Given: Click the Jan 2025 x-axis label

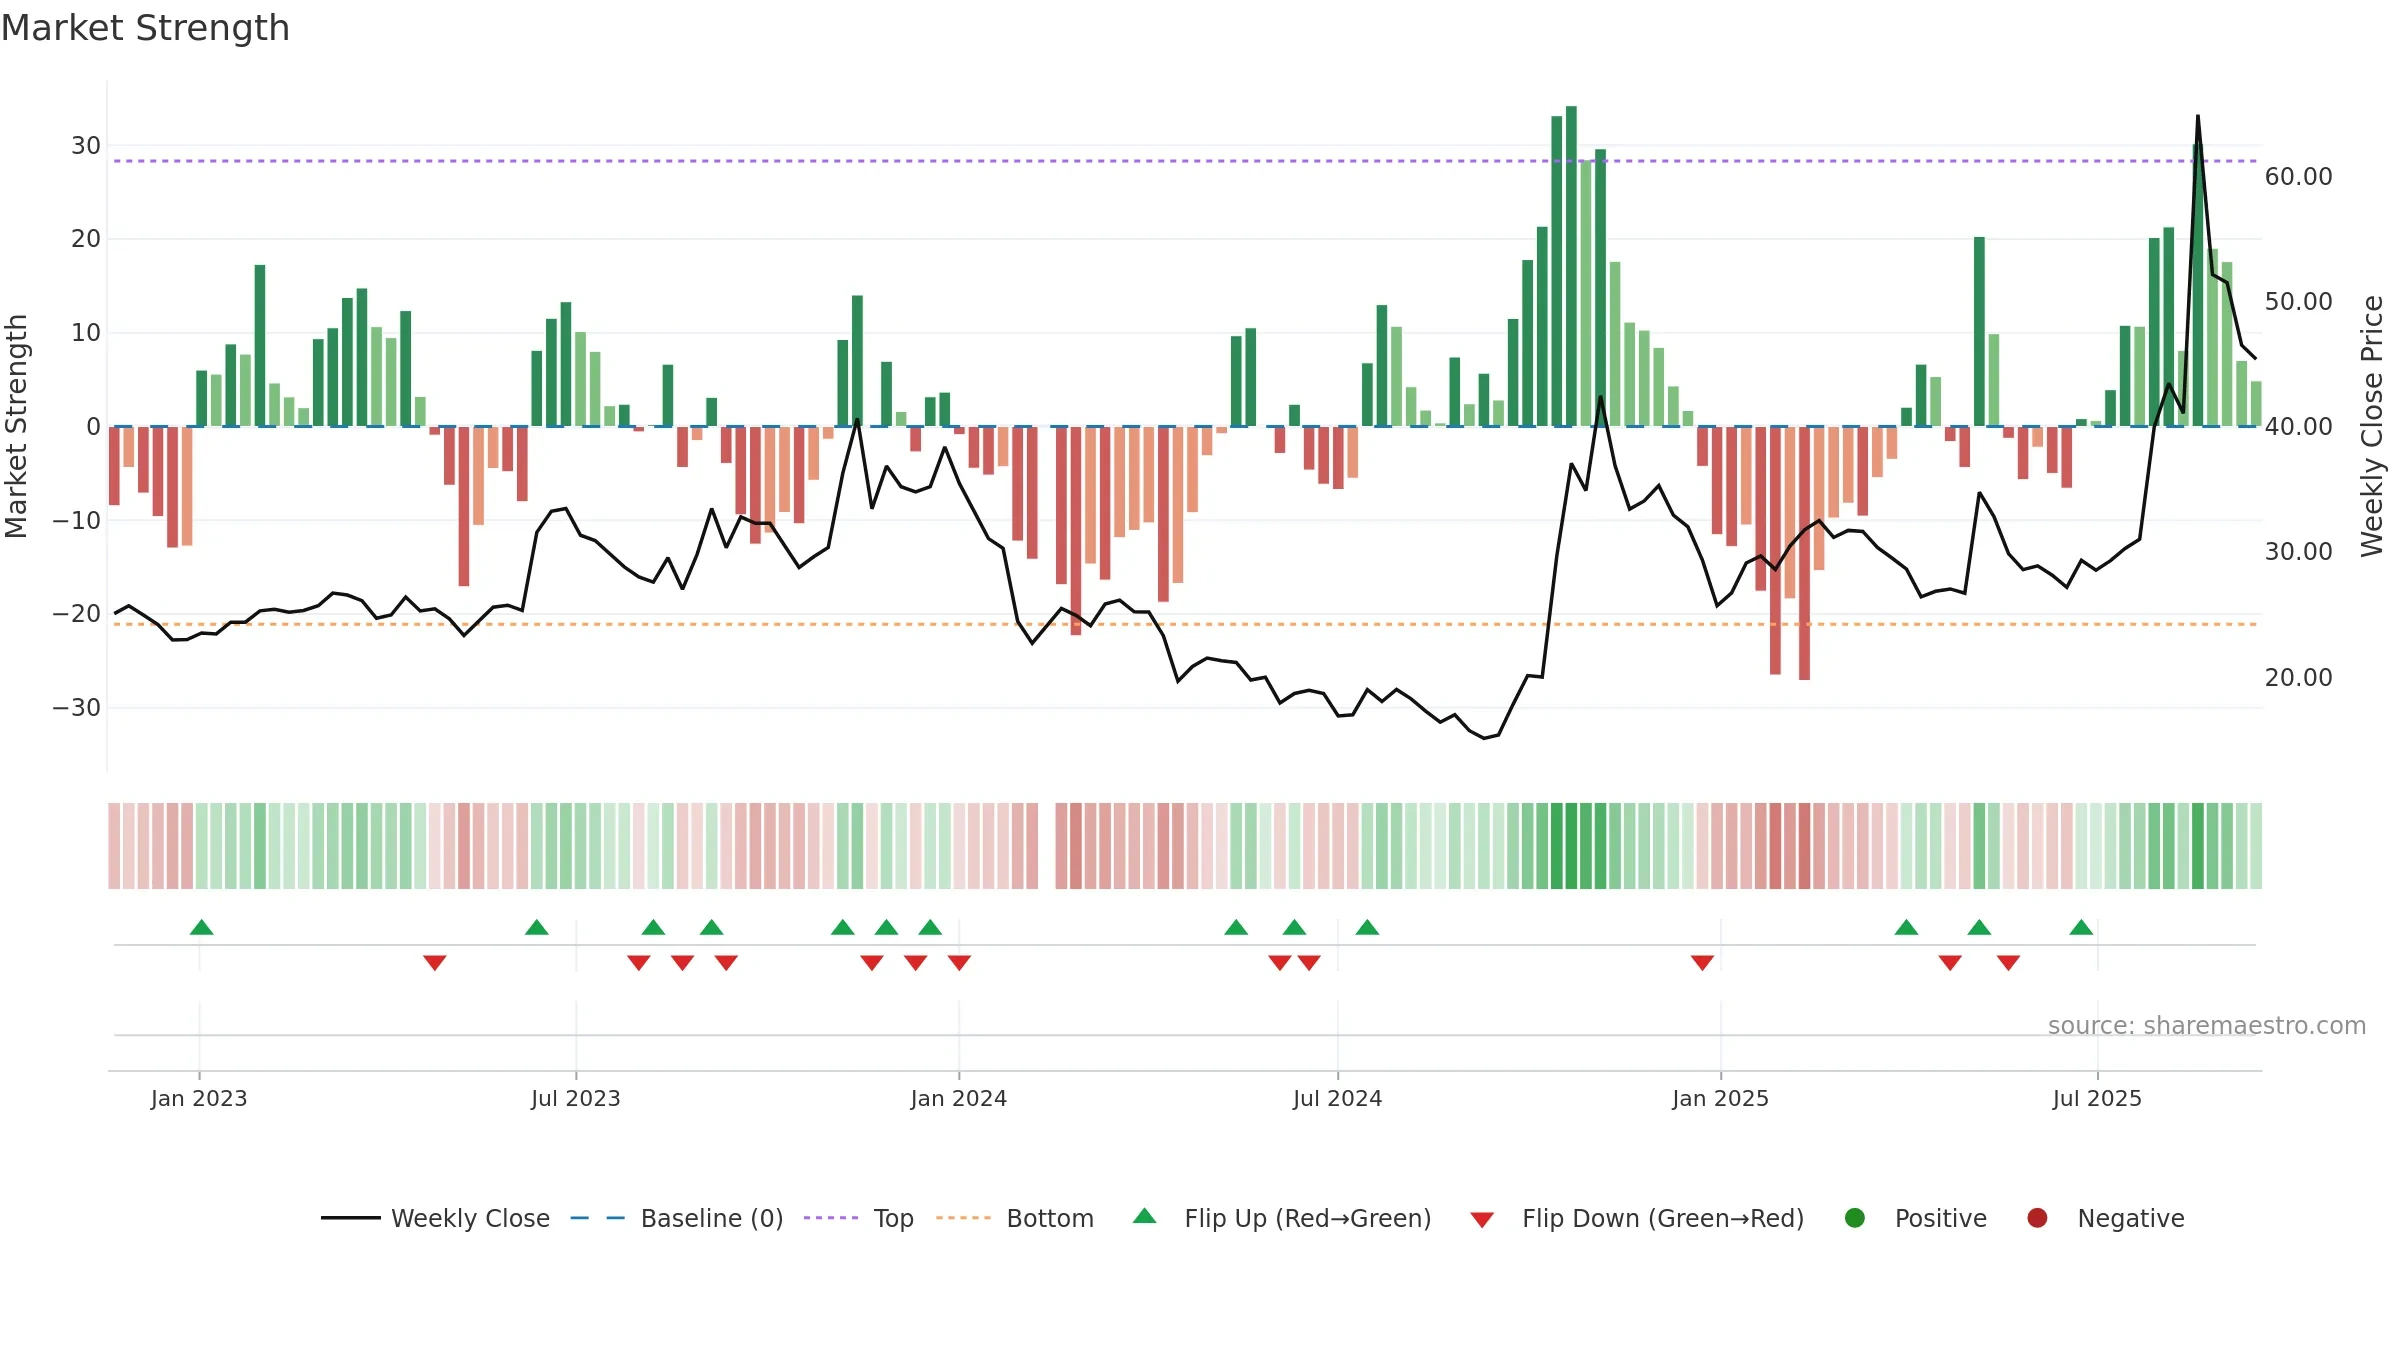Looking at the screenshot, I should click(x=1721, y=1098).
